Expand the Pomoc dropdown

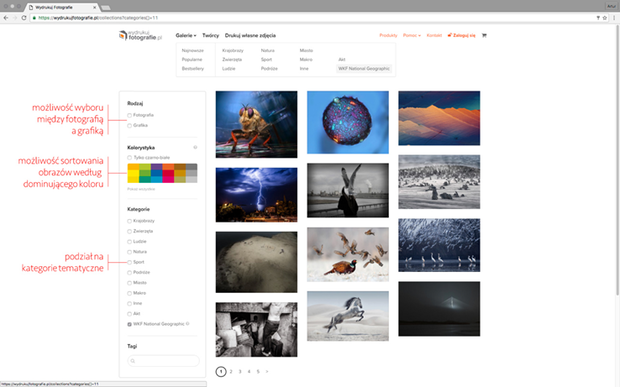pos(412,35)
